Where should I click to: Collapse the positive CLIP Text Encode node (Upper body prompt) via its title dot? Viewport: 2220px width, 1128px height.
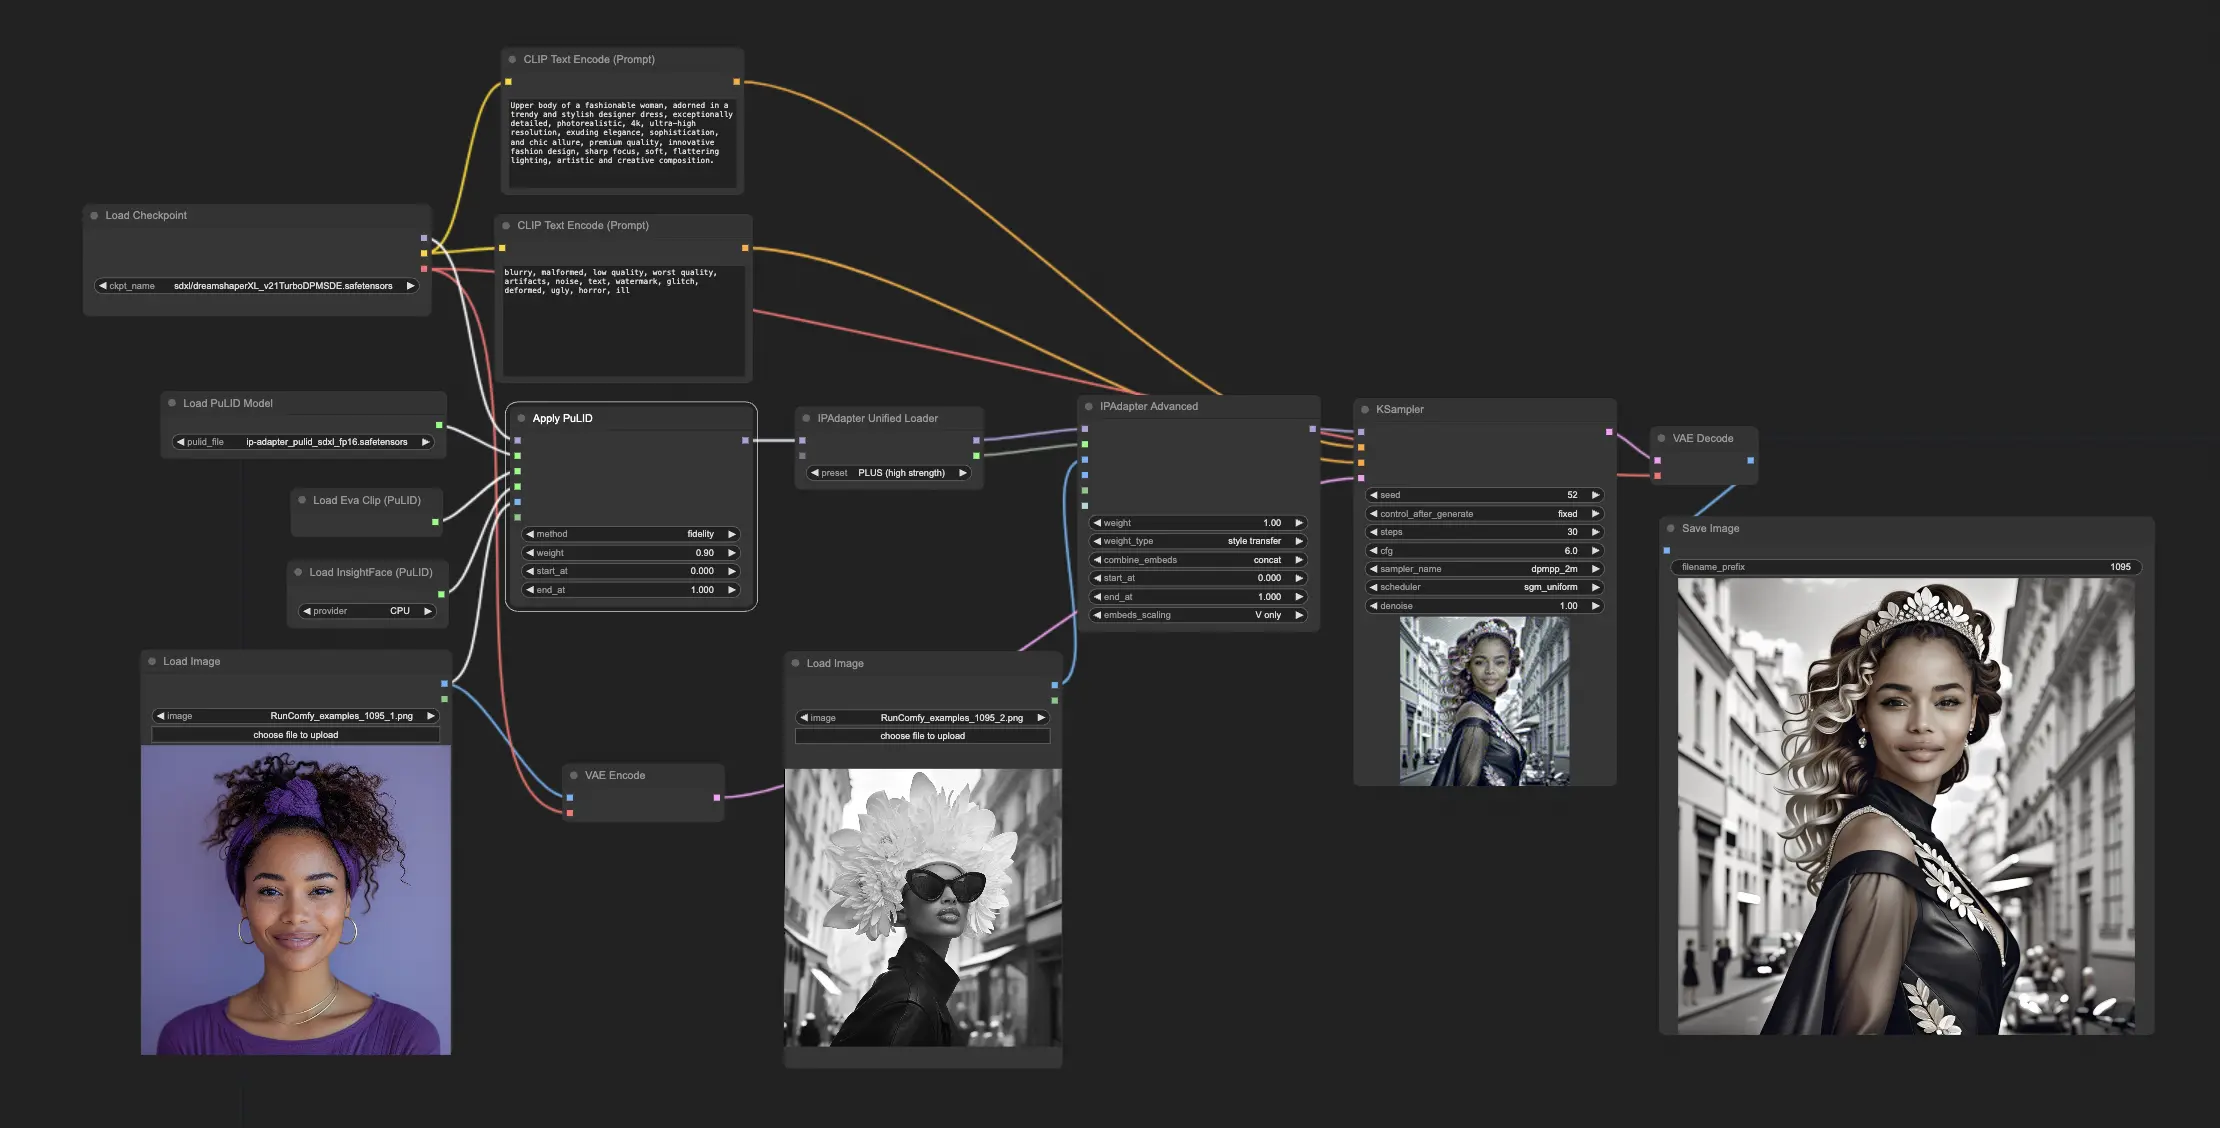click(512, 60)
